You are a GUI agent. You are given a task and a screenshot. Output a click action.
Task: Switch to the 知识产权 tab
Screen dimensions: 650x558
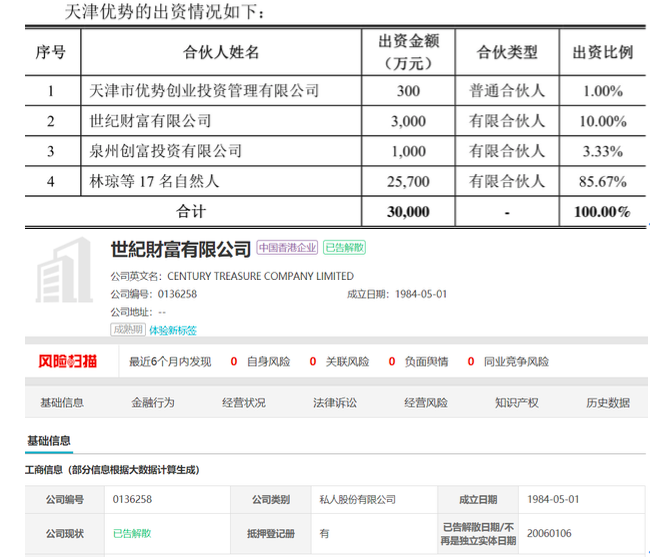click(517, 403)
